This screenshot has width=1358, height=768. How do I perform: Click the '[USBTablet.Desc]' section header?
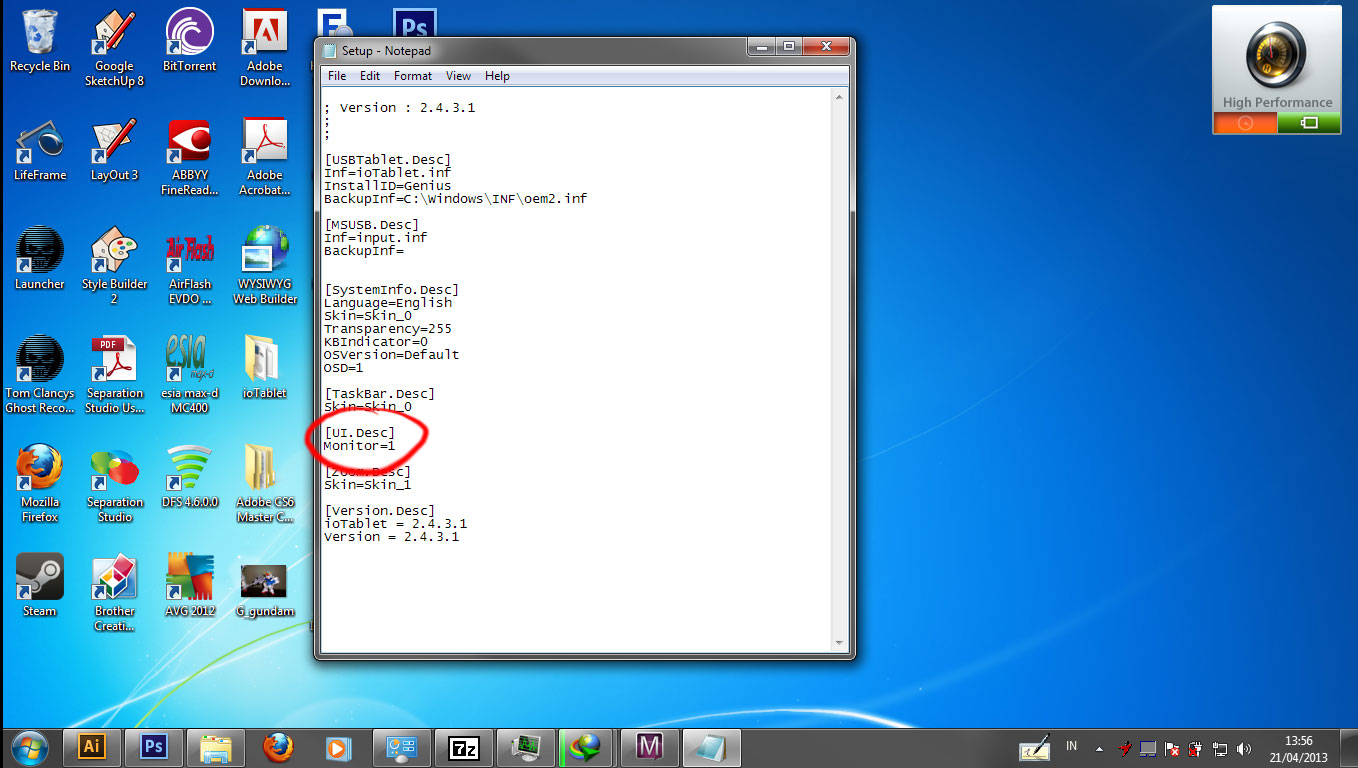click(x=388, y=159)
